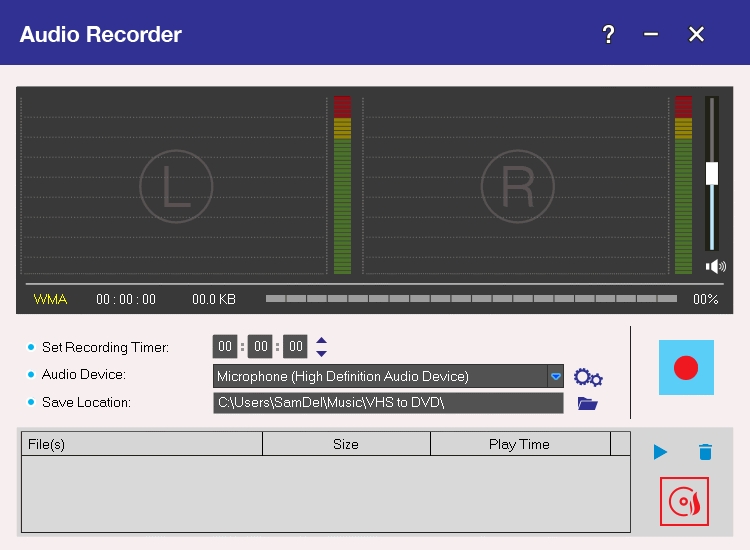Decrease timer with the down arrow
Viewport: 750px width, 550px height.
coord(321,354)
